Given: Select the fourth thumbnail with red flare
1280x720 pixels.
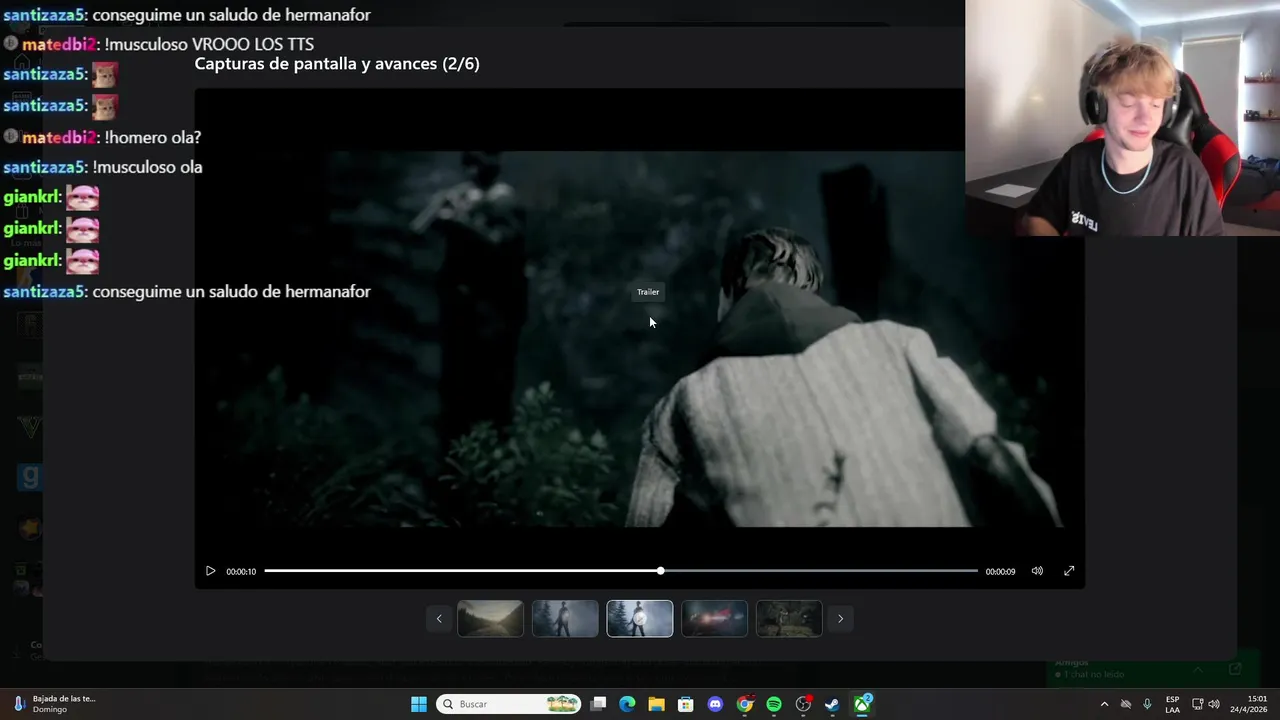Looking at the screenshot, I should click(714, 619).
